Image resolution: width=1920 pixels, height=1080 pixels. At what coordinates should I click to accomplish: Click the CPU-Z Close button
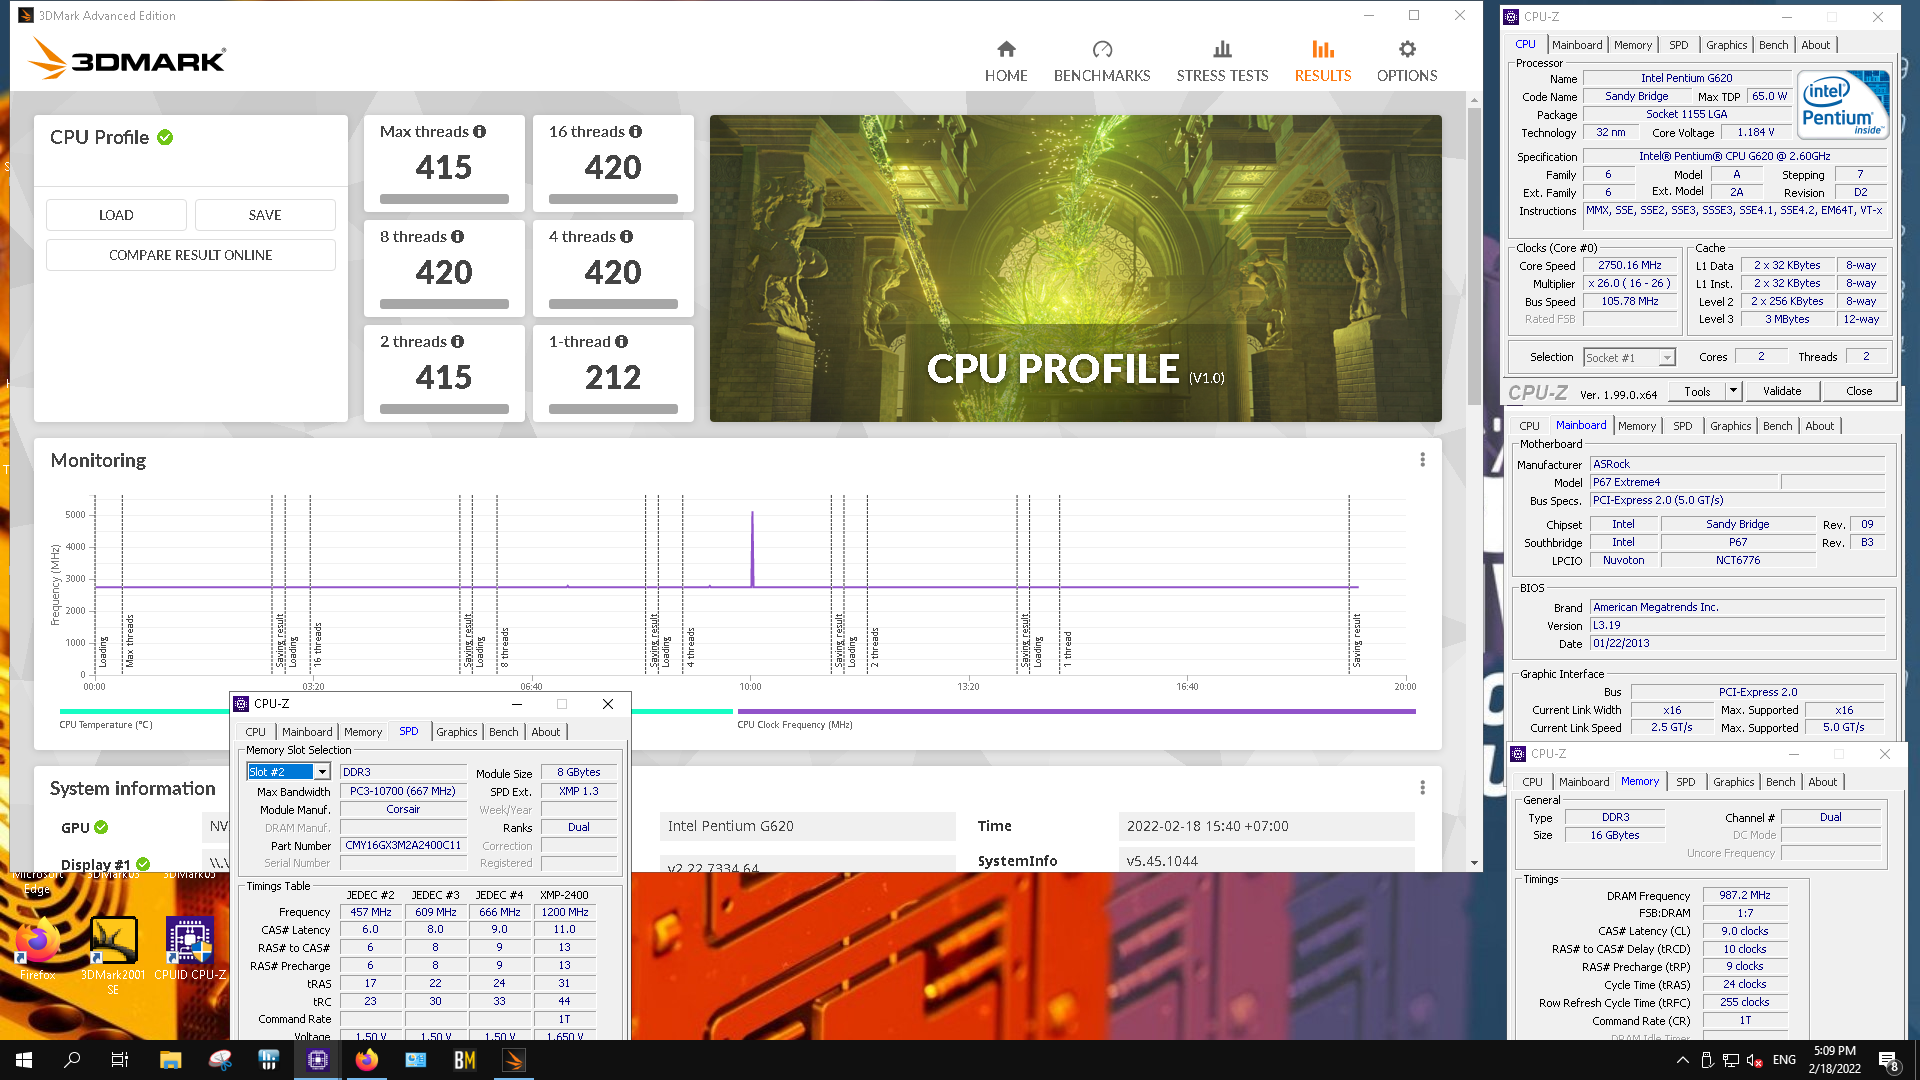click(1859, 391)
